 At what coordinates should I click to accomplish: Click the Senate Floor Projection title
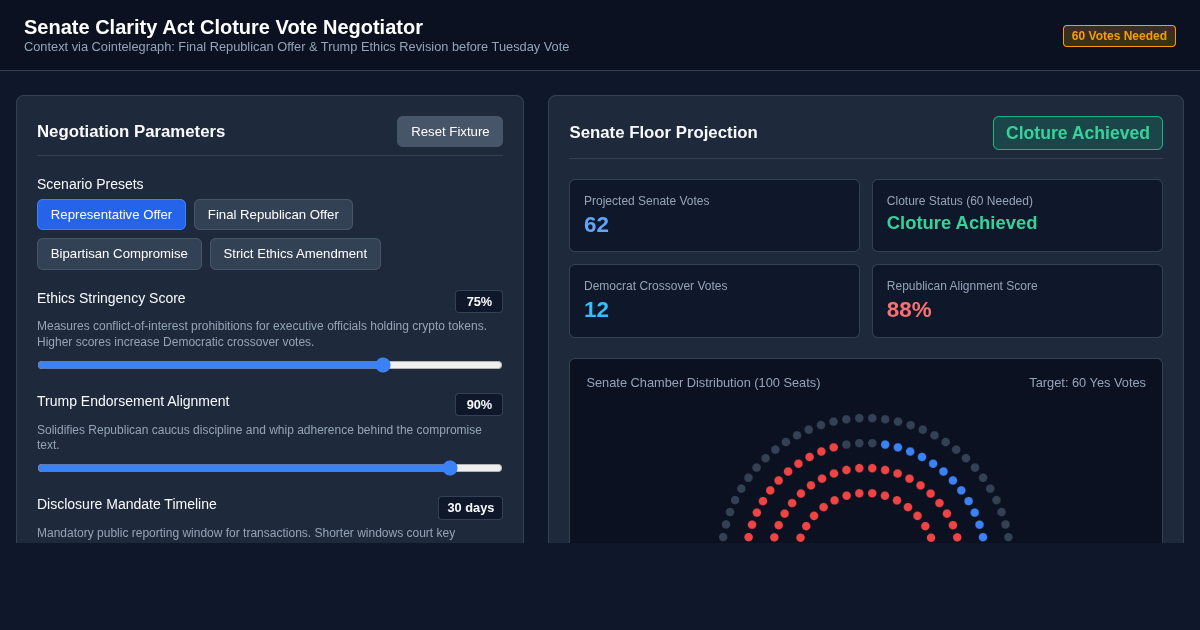point(663,133)
